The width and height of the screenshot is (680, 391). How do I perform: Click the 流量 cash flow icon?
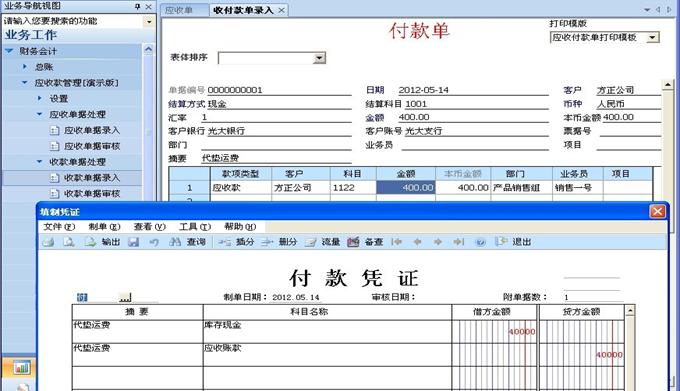click(311, 242)
